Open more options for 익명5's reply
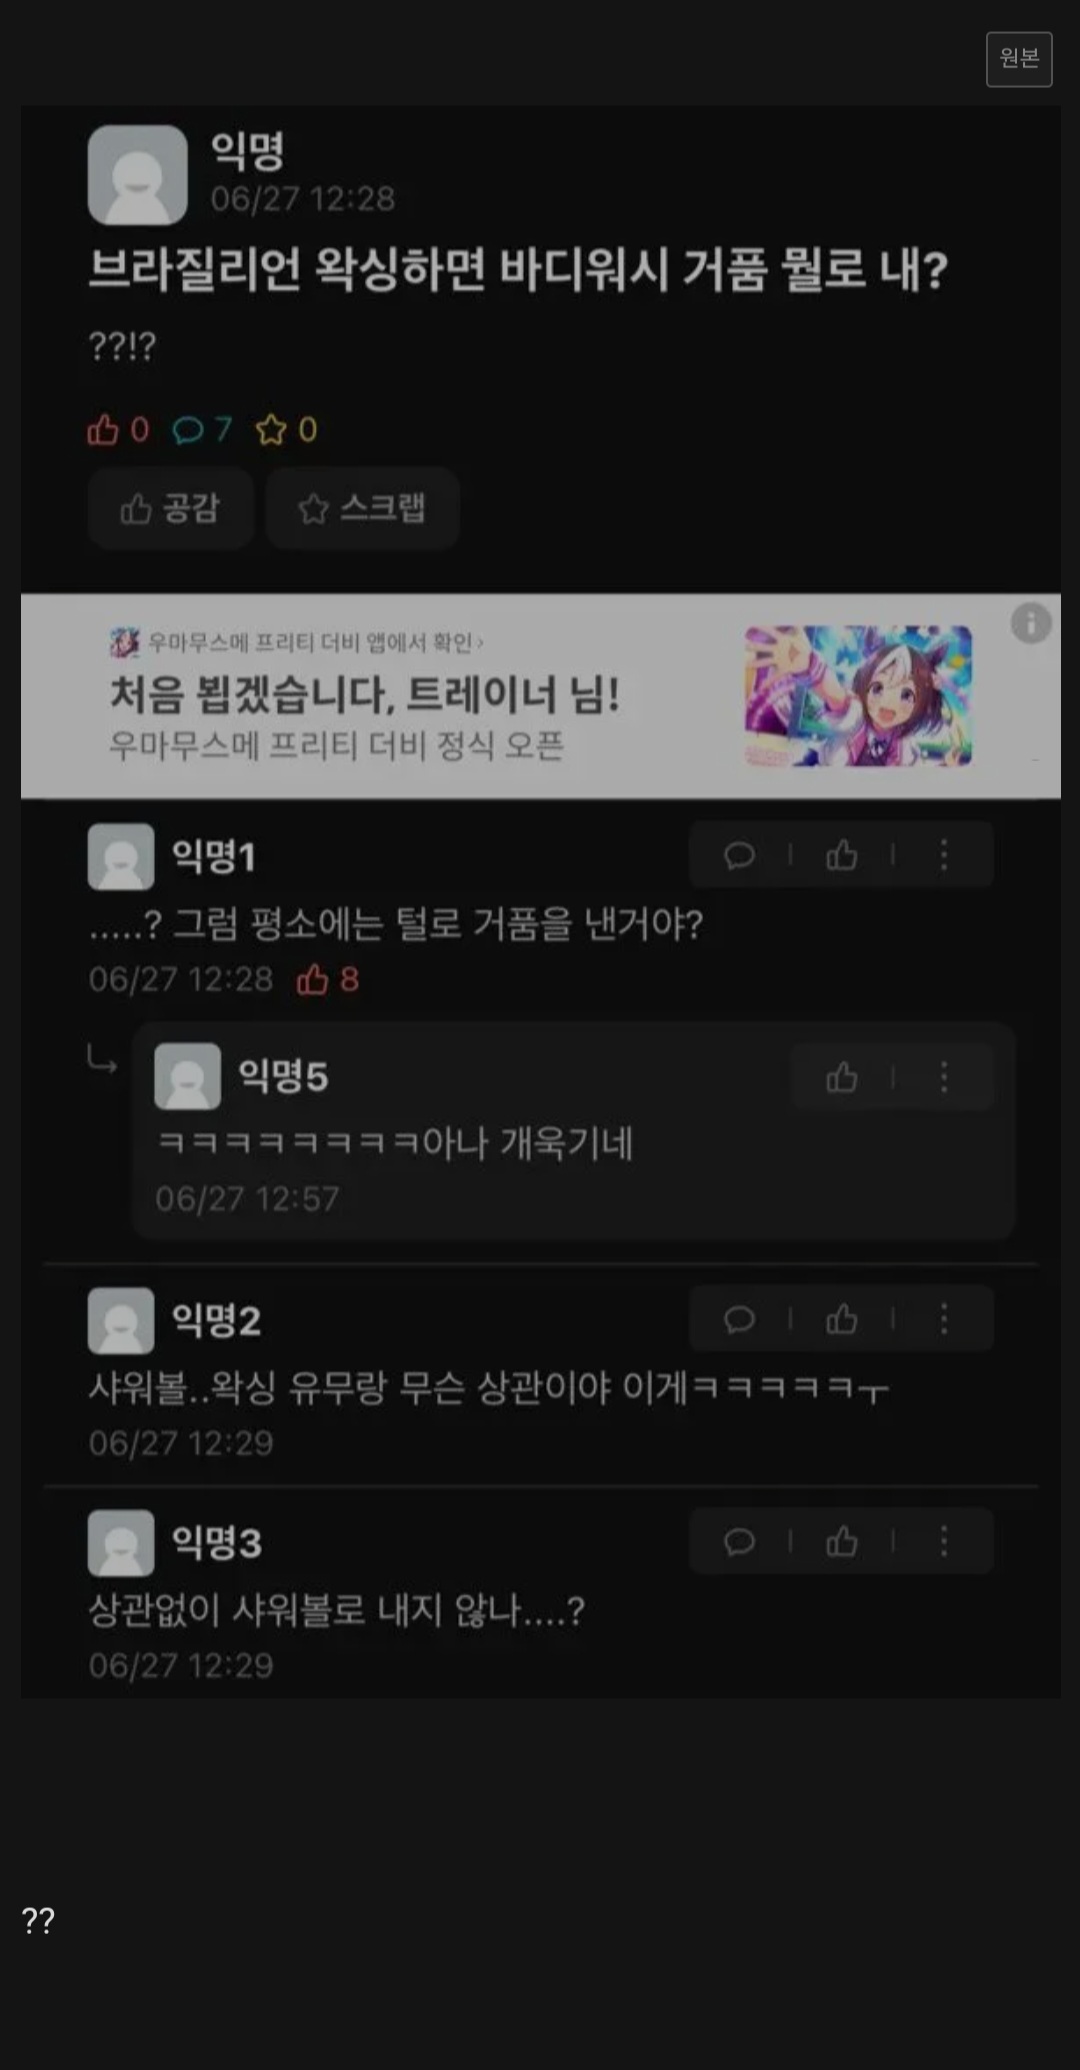Image resolution: width=1080 pixels, height=2070 pixels. click(x=943, y=1077)
